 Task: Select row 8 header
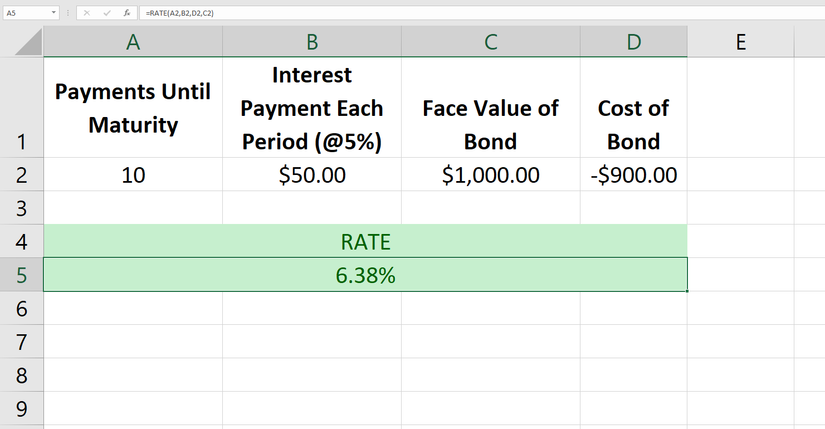point(22,375)
